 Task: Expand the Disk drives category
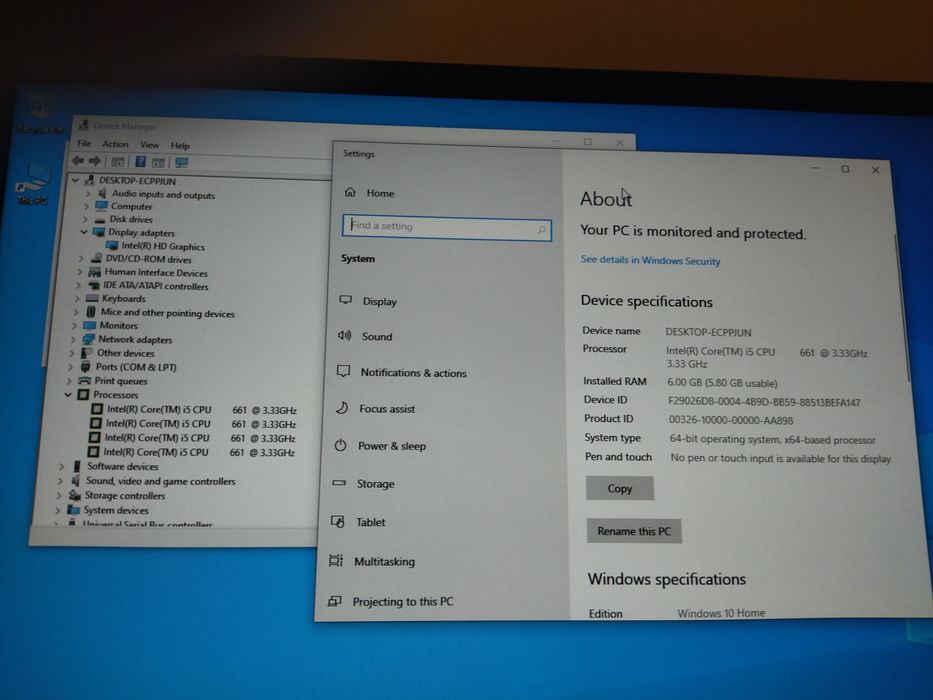coord(85,219)
